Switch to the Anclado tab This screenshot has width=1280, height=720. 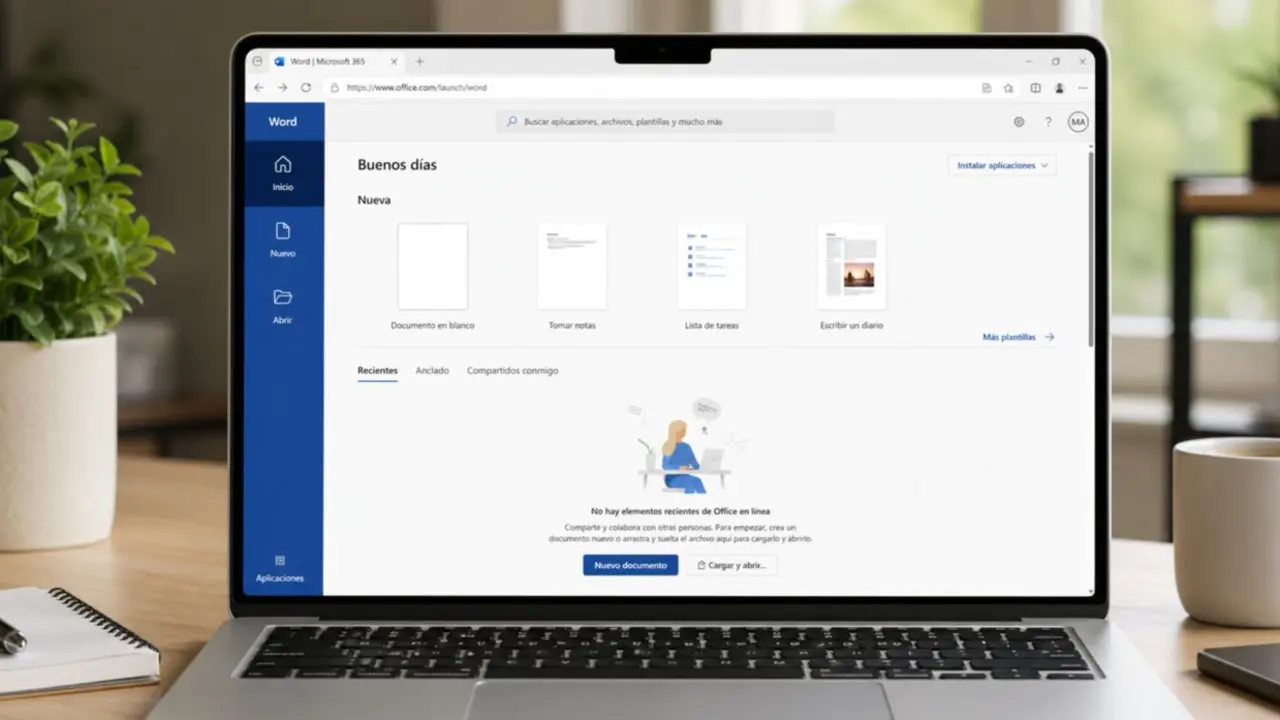(x=432, y=371)
